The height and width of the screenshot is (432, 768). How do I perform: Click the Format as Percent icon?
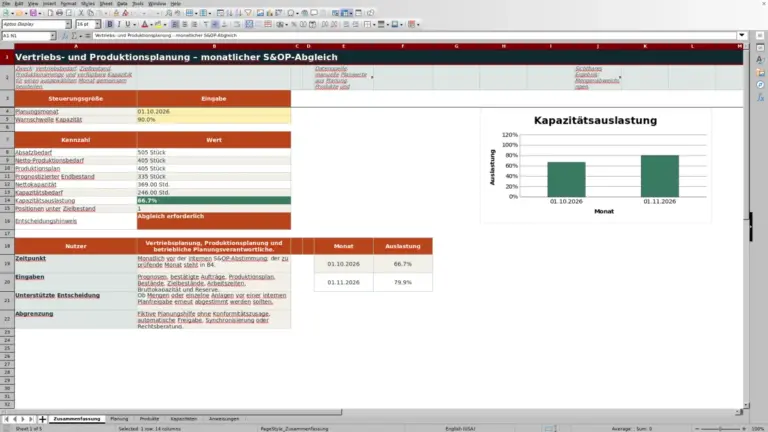(x=294, y=24)
